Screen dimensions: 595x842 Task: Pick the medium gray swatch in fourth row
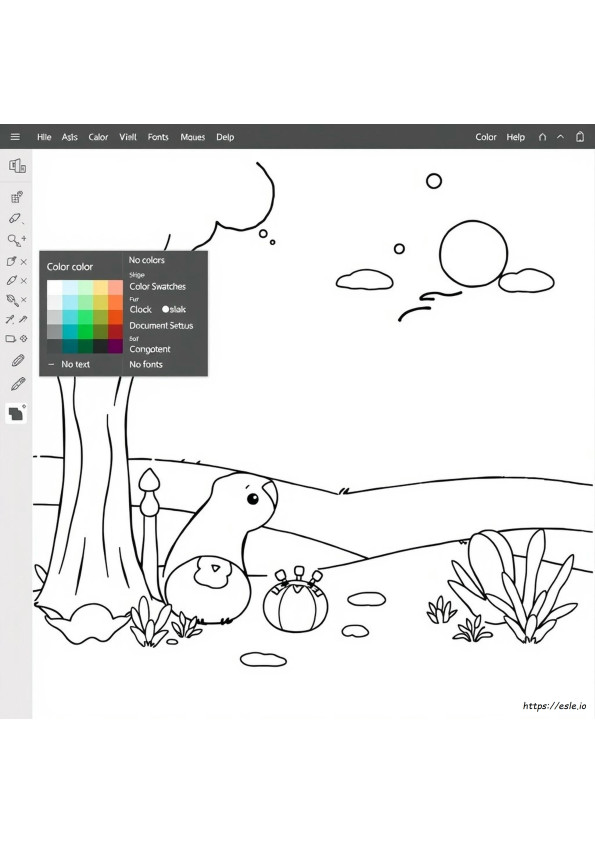point(55,331)
